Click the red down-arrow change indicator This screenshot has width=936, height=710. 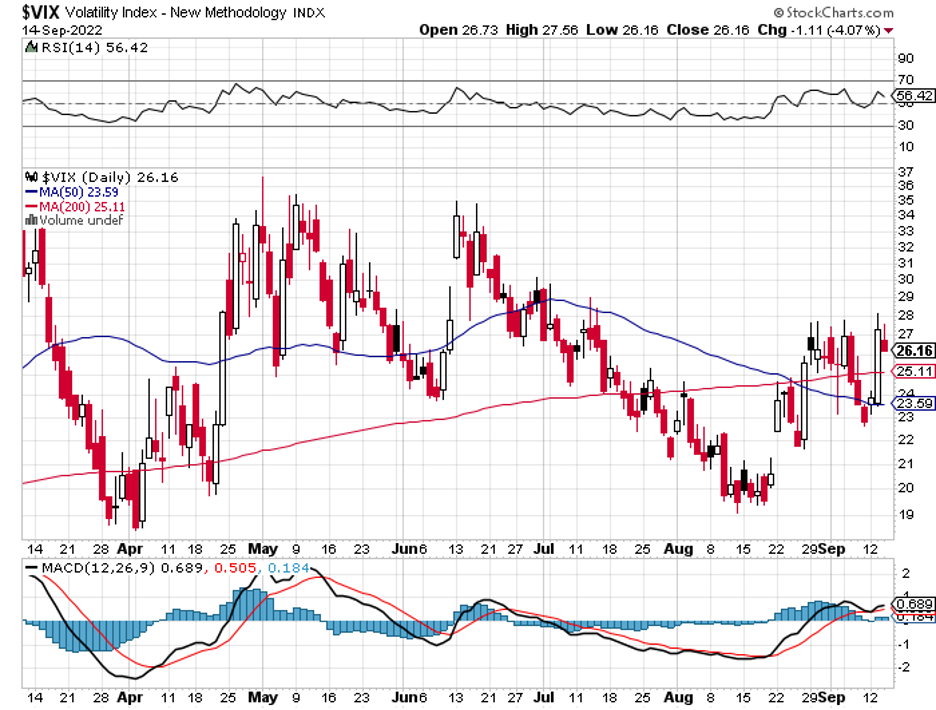[x=889, y=30]
